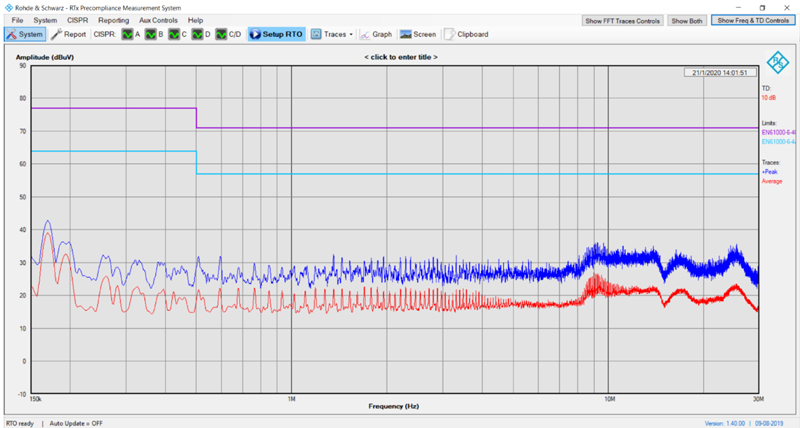Open the Graph settings tool

(x=377, y=34)
